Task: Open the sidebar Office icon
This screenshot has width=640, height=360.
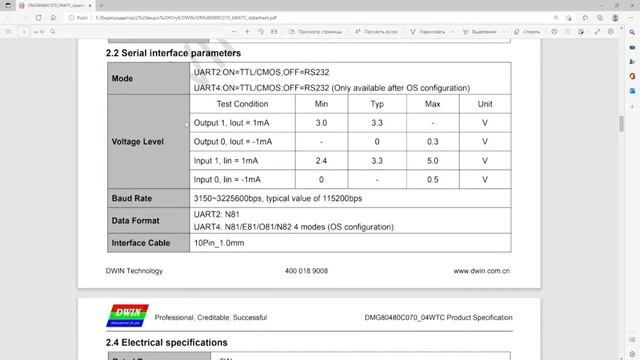Action: click(632, 76)
